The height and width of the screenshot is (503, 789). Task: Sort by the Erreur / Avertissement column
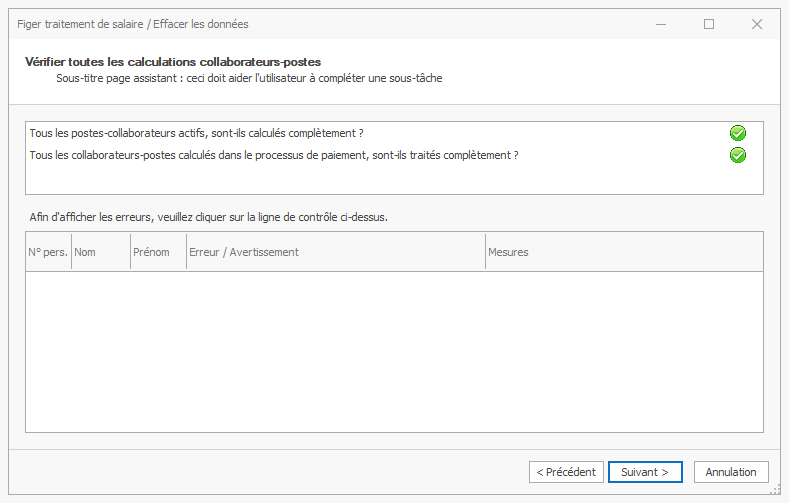(x=335, y=252)
